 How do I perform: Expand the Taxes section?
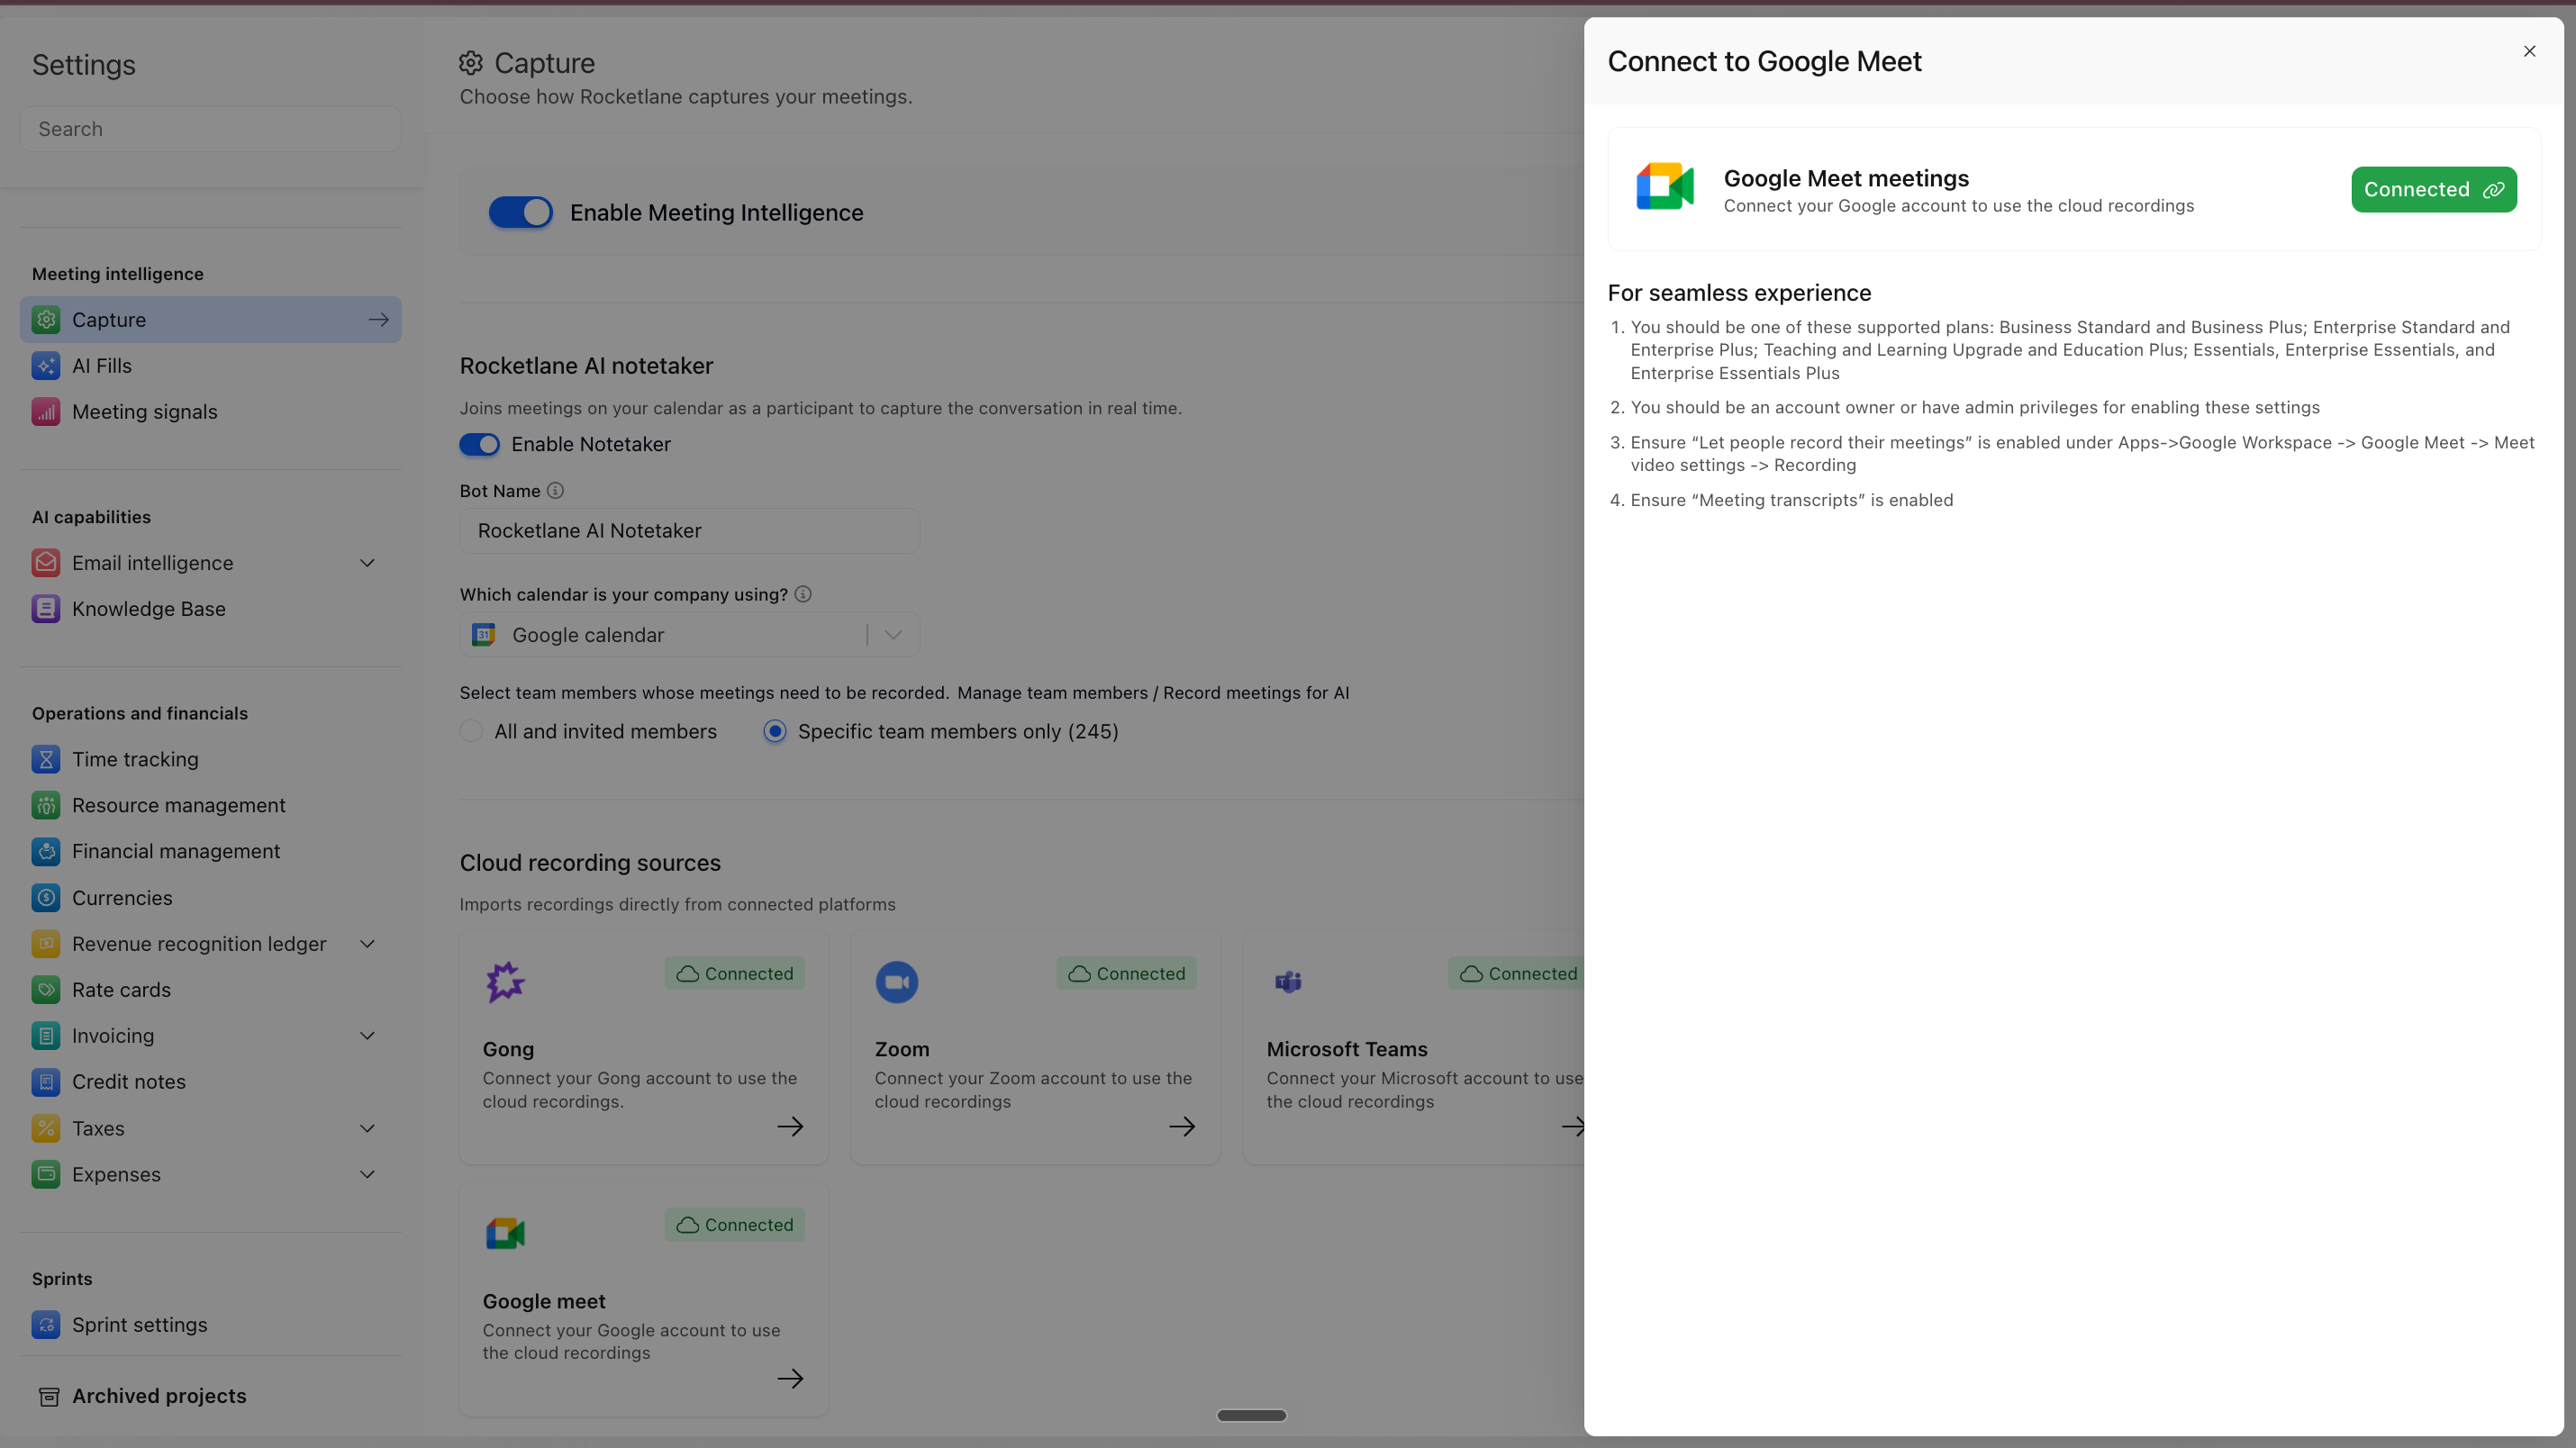(367, 1128)
